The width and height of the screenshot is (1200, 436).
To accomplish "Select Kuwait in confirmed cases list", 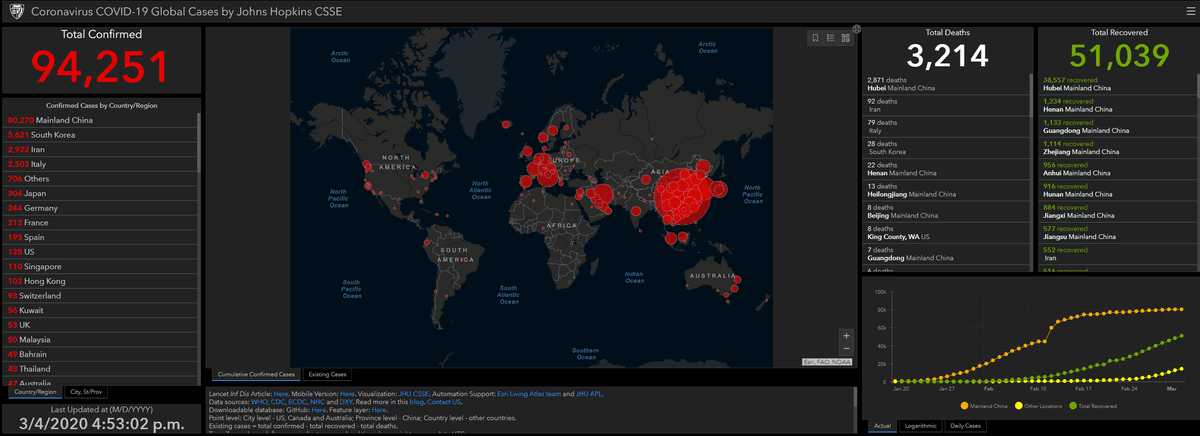I will (x=100, y=311).
